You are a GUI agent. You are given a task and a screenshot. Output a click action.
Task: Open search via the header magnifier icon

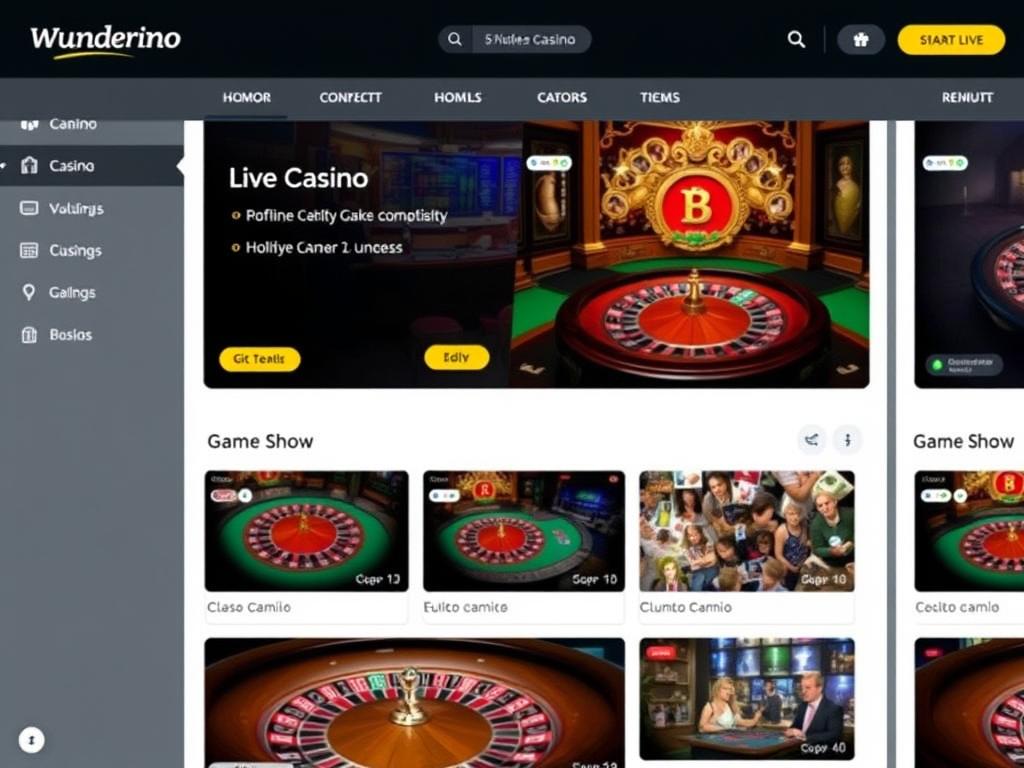(796, 39)
